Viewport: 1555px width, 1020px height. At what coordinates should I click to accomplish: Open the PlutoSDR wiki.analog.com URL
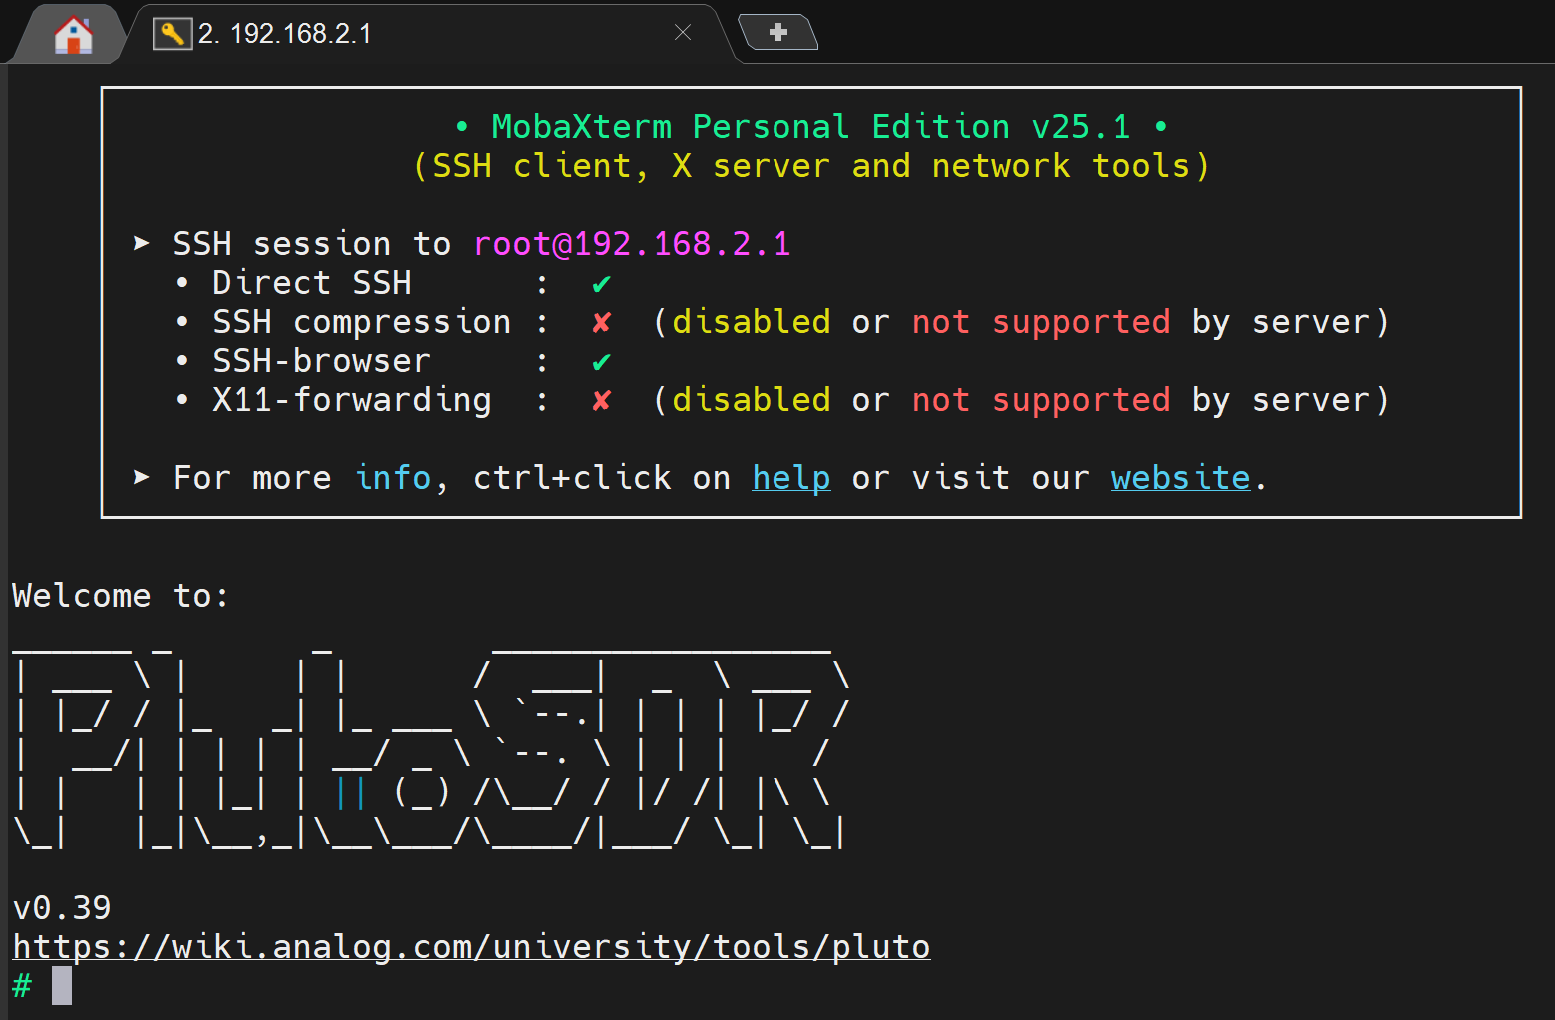(470, 946)
